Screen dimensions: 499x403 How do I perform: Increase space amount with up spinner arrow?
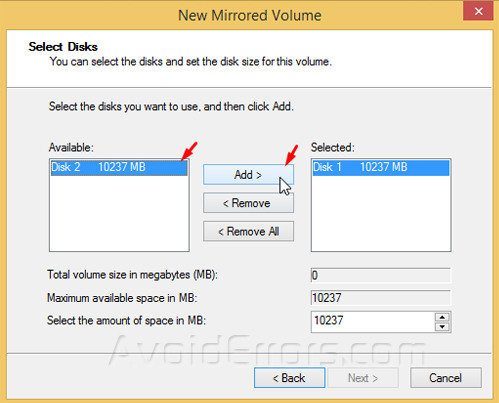[442, 317]
